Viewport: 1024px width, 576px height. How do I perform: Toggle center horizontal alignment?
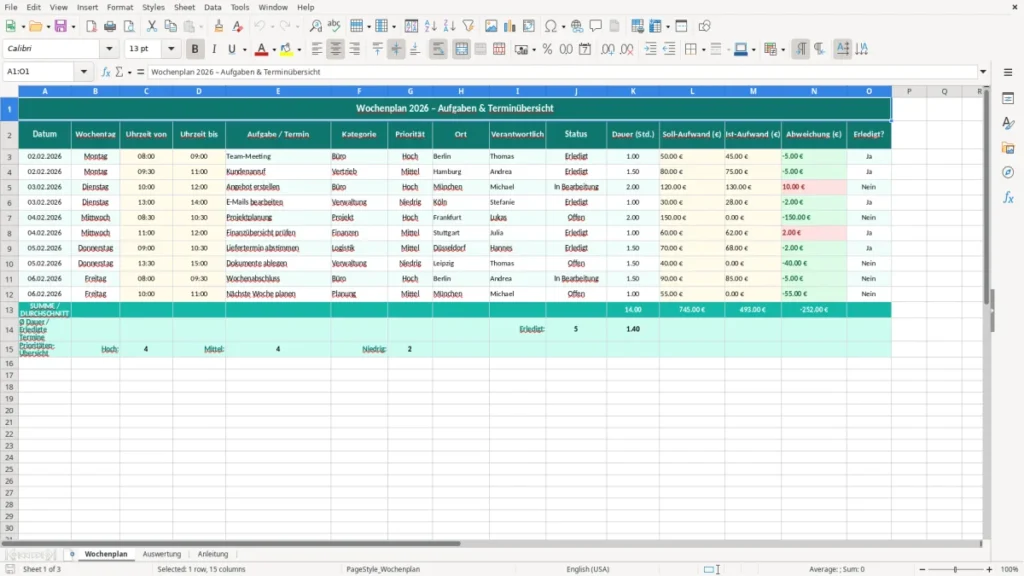click(336, 49)
